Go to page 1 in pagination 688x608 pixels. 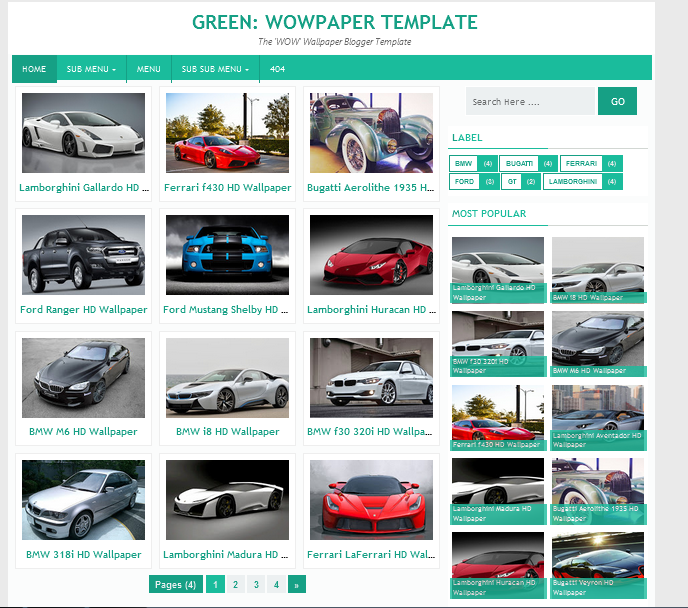215,584
